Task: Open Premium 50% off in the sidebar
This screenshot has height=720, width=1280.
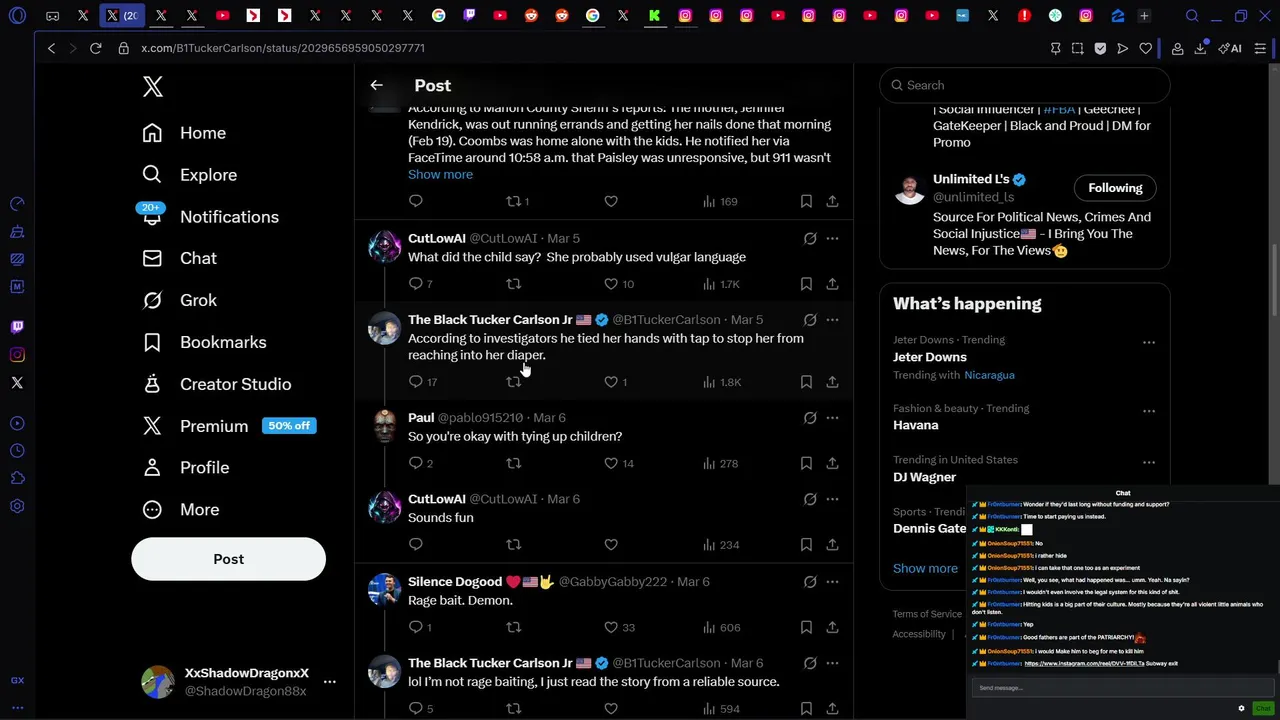Action: (x=229, y=426)
